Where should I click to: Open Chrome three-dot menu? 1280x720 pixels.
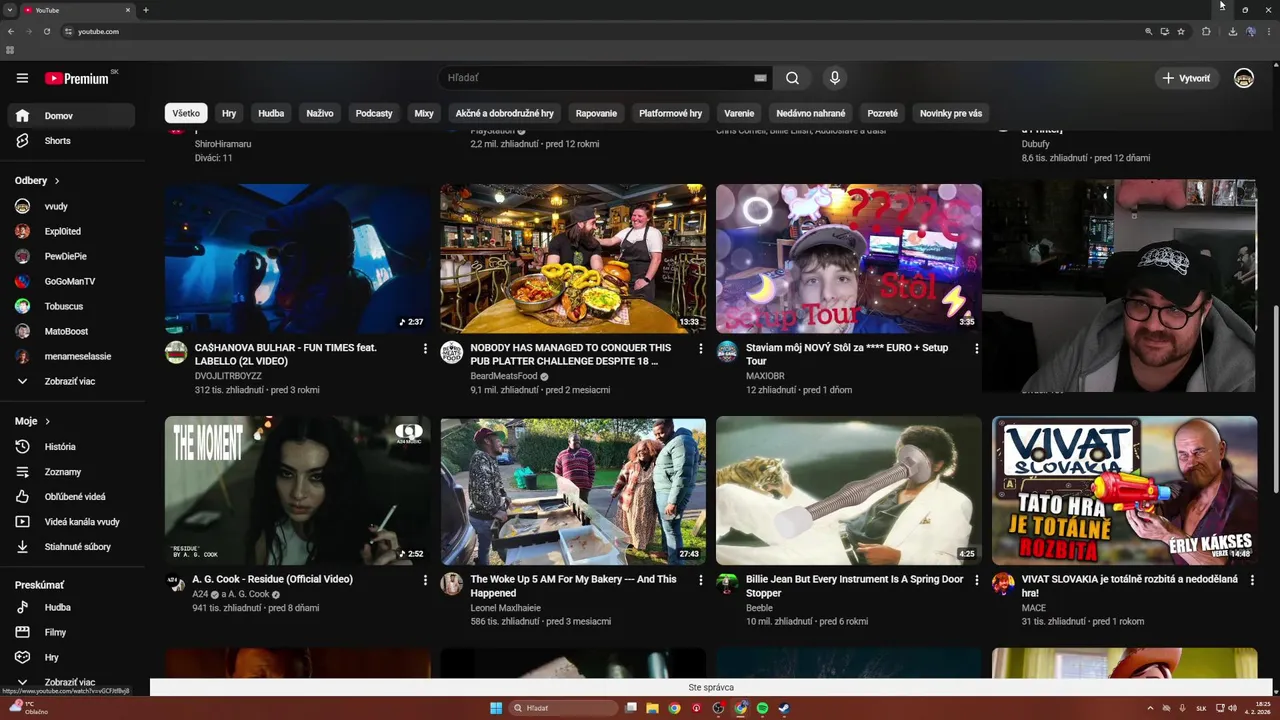pyautogui.click(x=1268, y=32)
